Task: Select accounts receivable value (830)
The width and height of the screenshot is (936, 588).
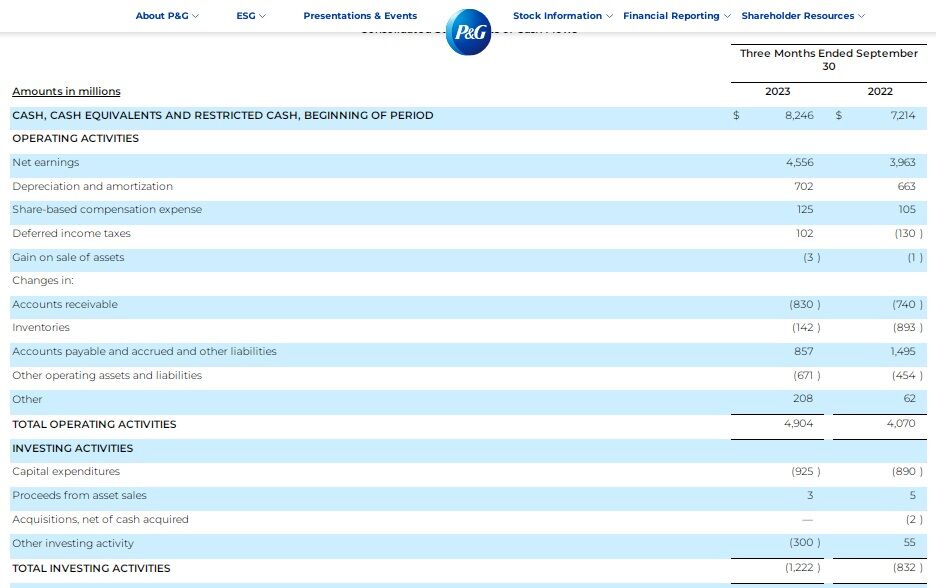Action: pos(805,304)
